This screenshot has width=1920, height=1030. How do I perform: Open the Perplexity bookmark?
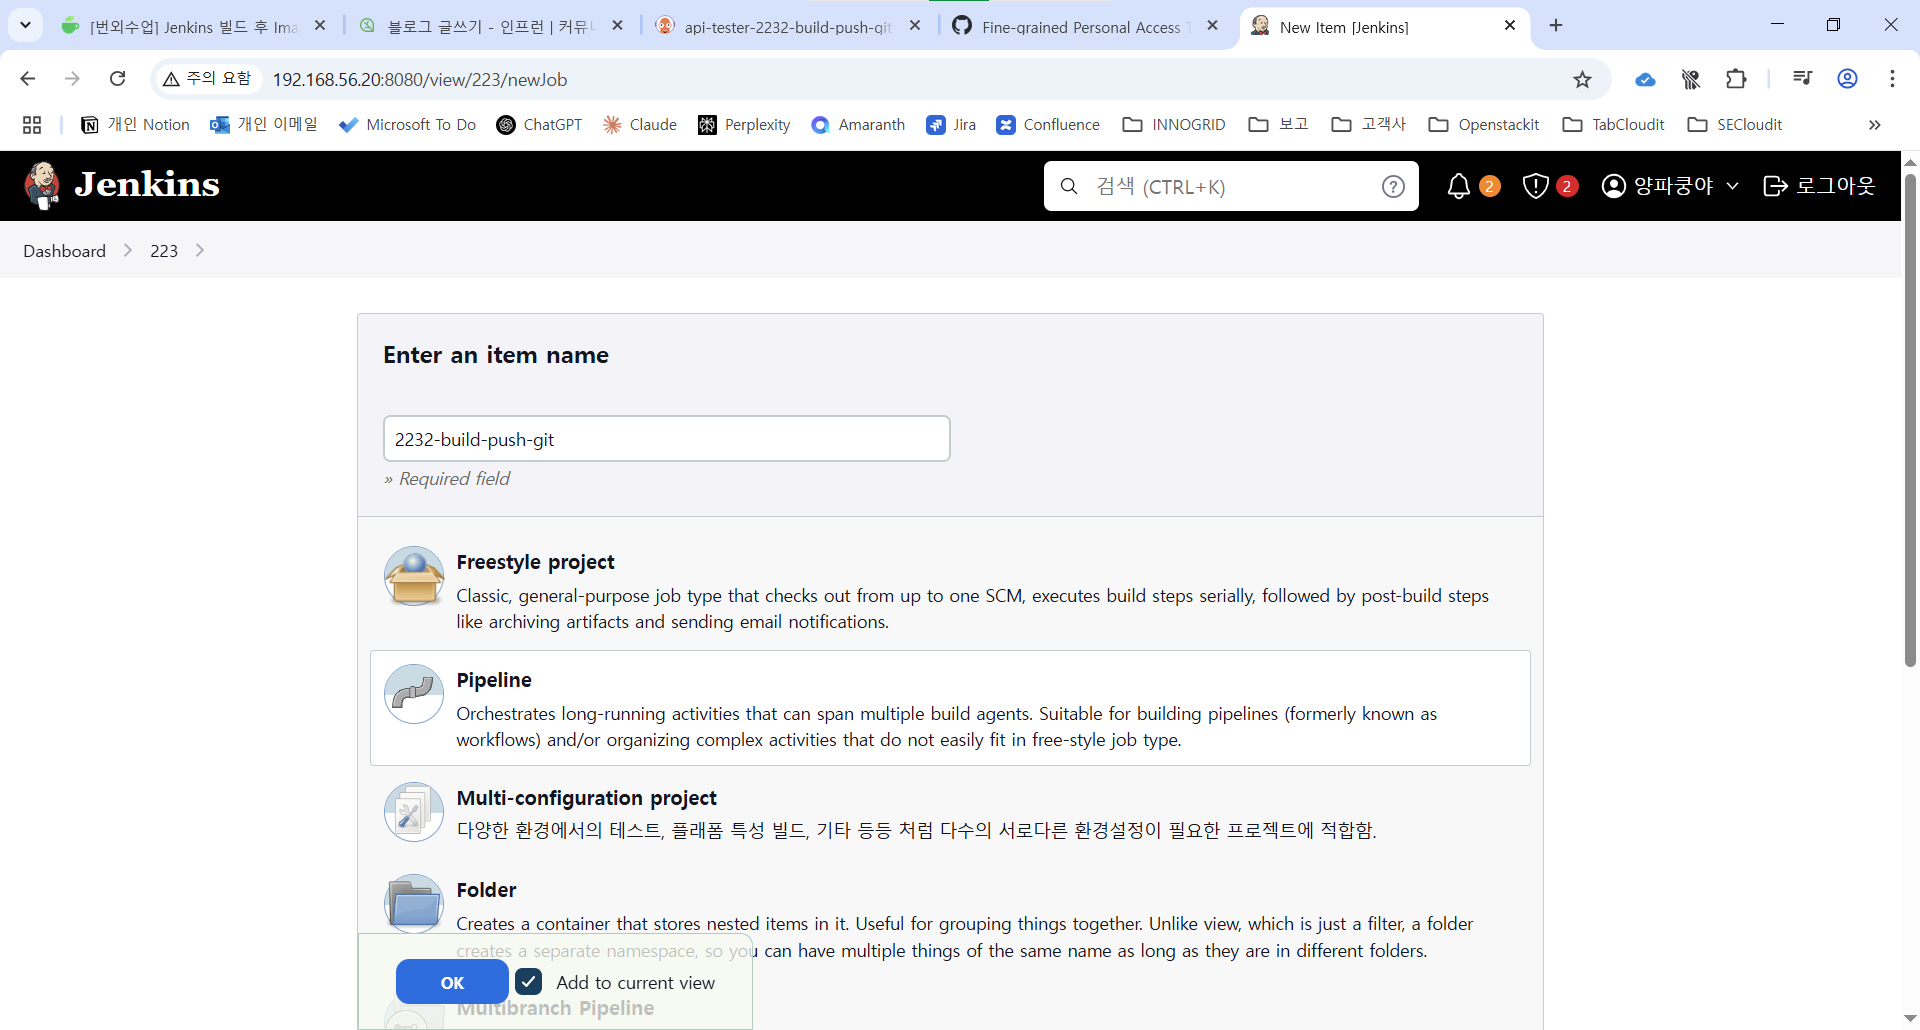[744, 125]
